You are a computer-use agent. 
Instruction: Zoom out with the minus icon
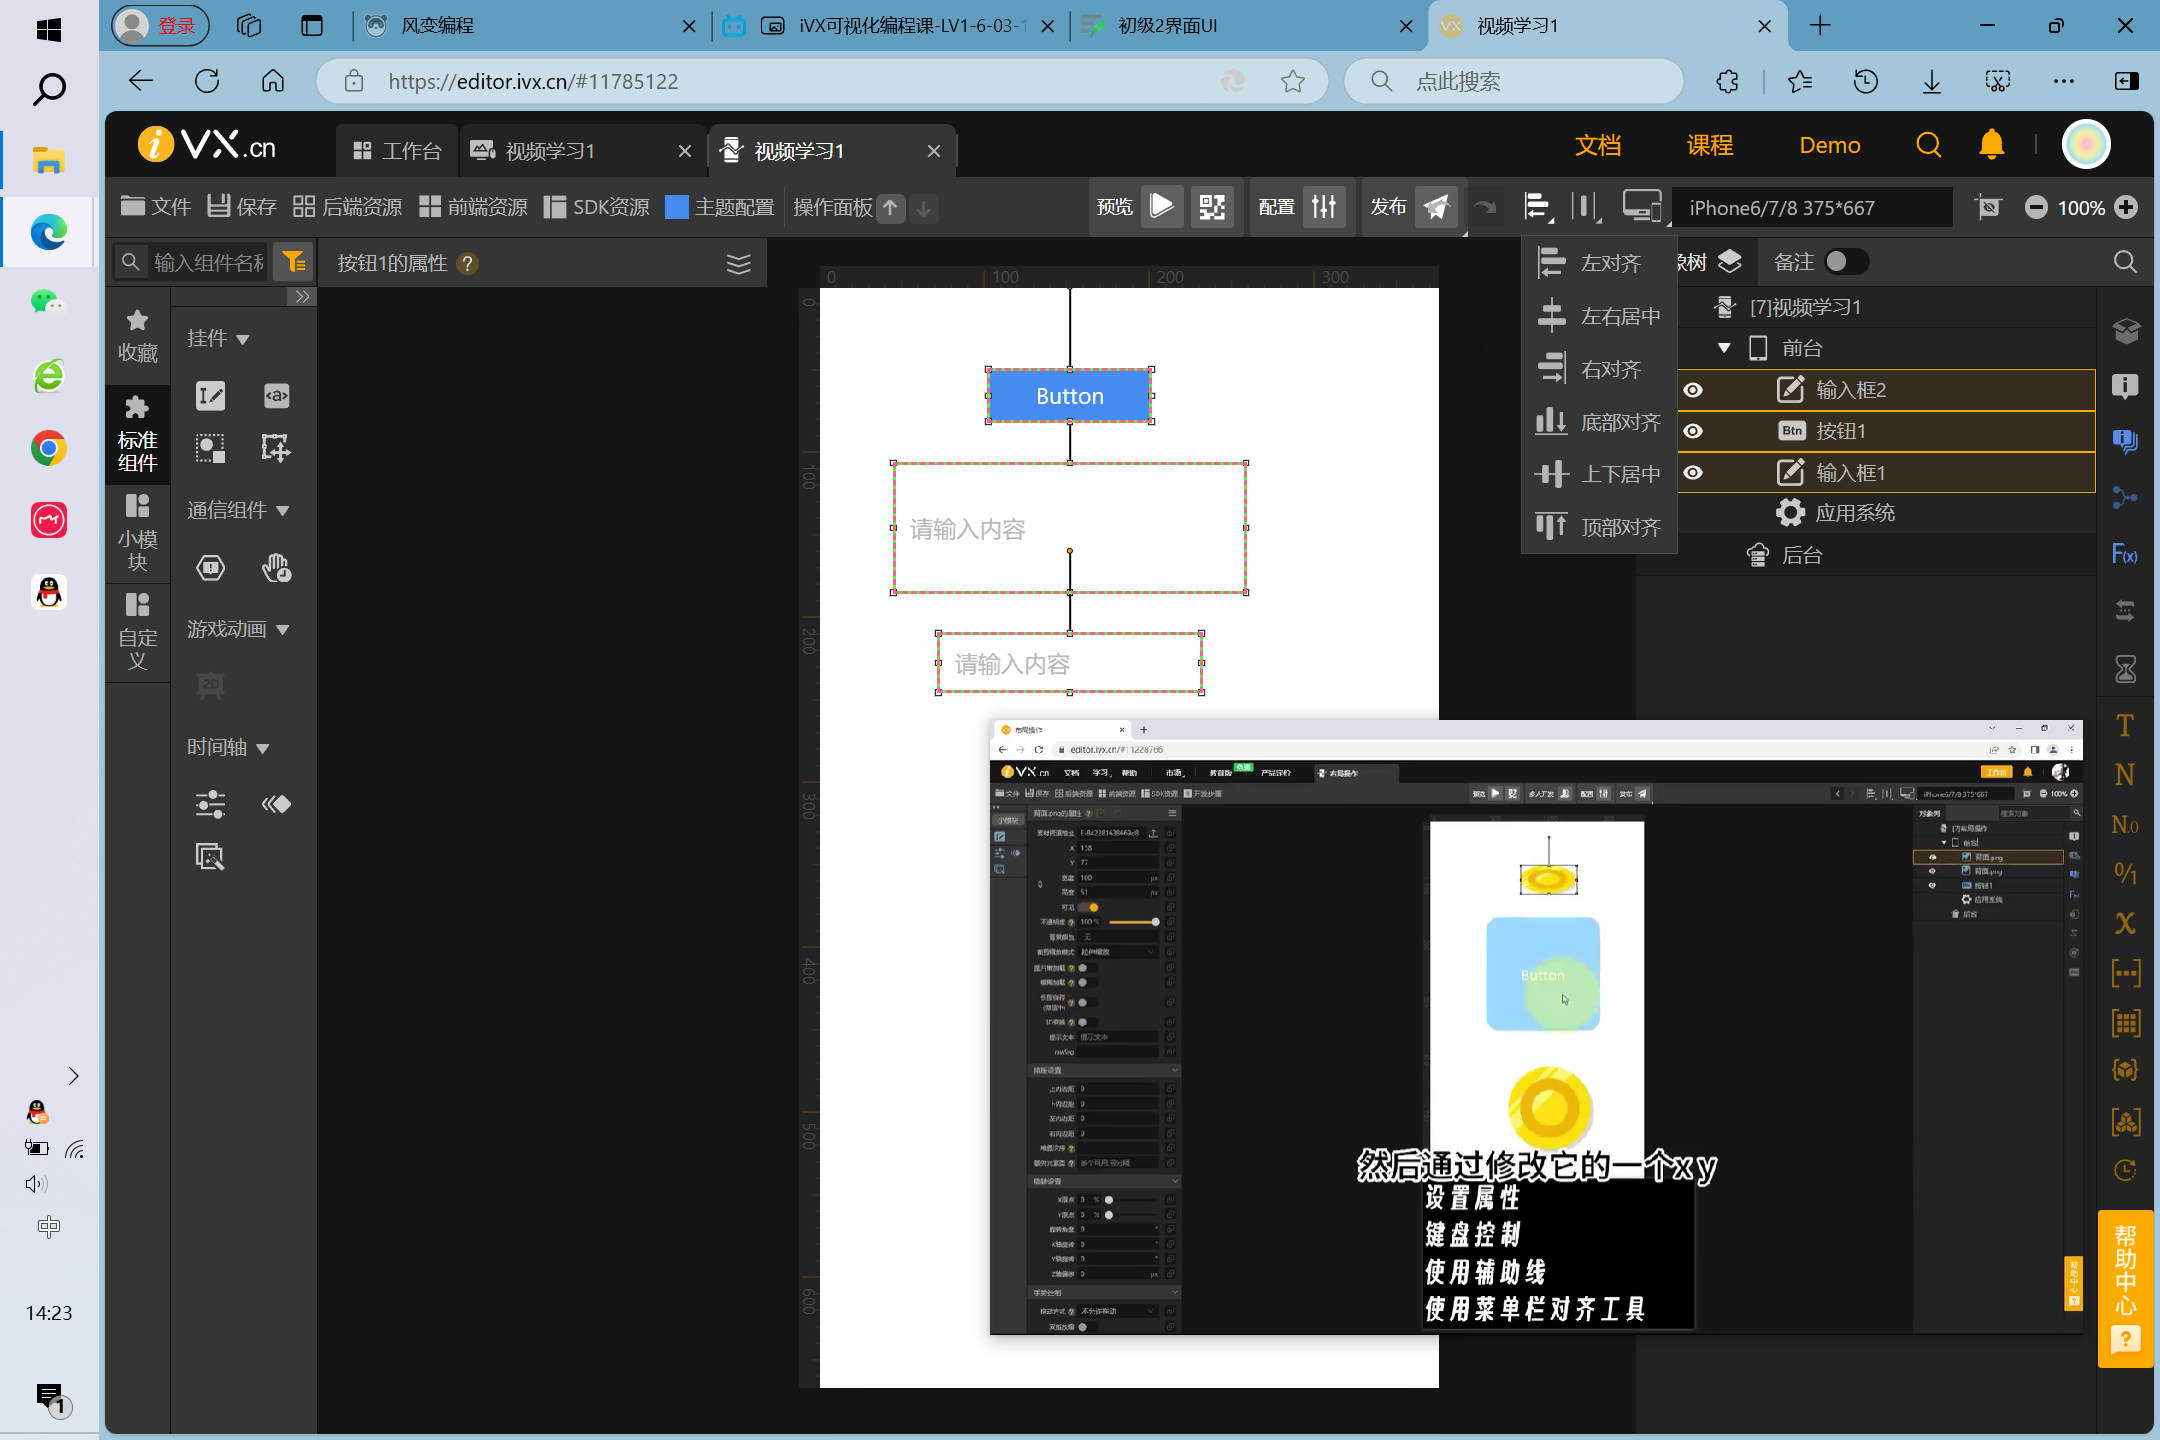[x=2036, y=207]
